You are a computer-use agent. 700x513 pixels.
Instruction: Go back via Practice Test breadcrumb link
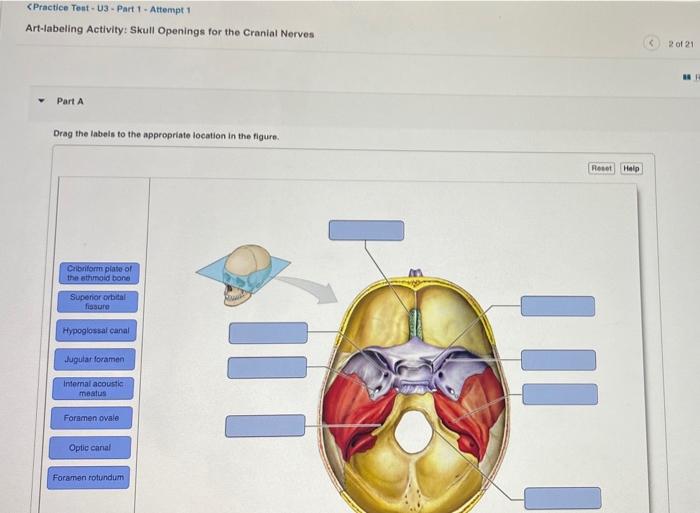click(108, 8)
